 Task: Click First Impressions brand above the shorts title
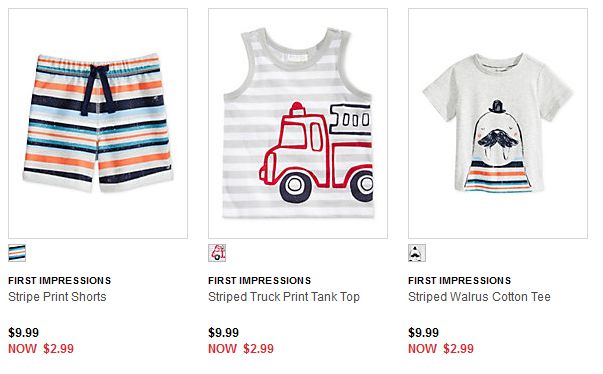click(x=60, y=281)
